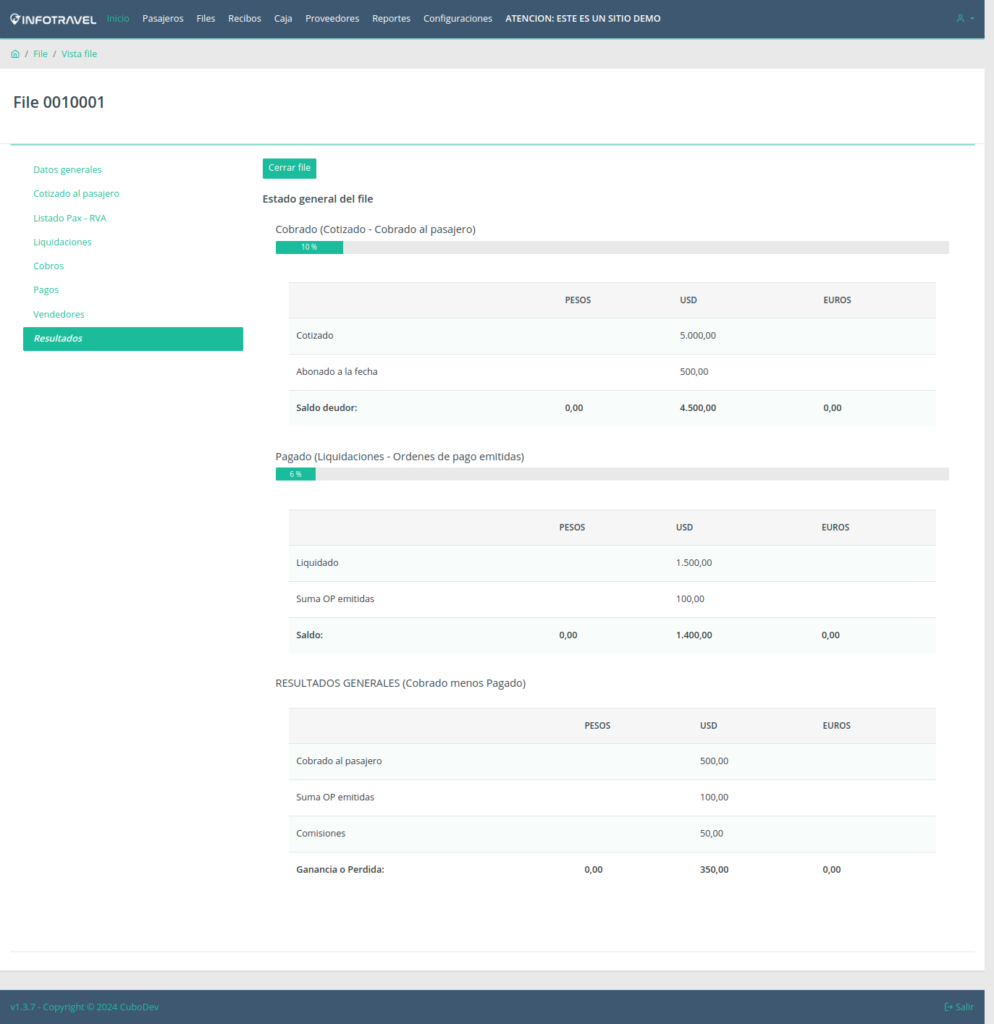Open the user account dropdown
The width and height of the screenshot is (994, 1024).
coord(965,18)
